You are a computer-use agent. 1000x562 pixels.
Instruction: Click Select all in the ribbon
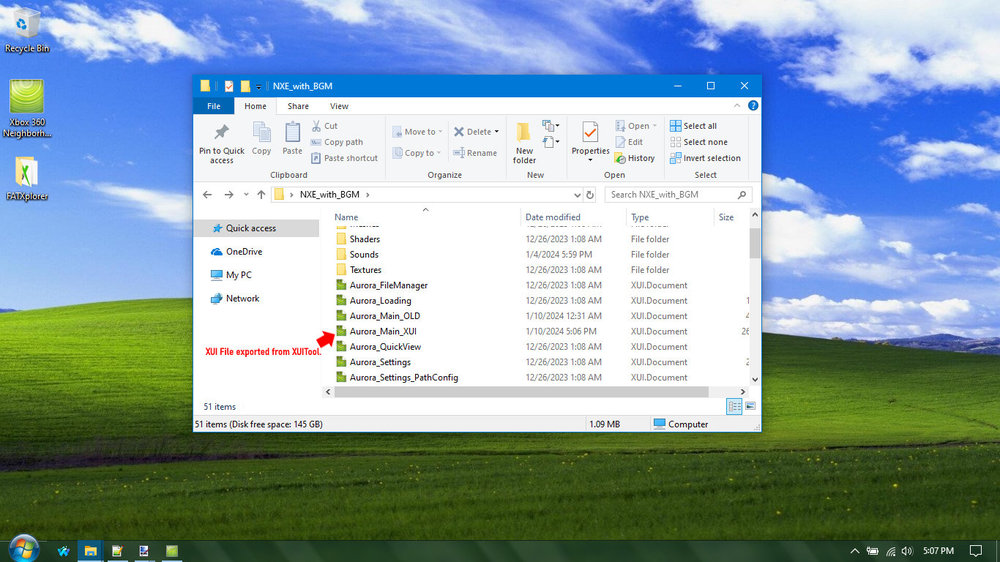(x=693, y=126)
